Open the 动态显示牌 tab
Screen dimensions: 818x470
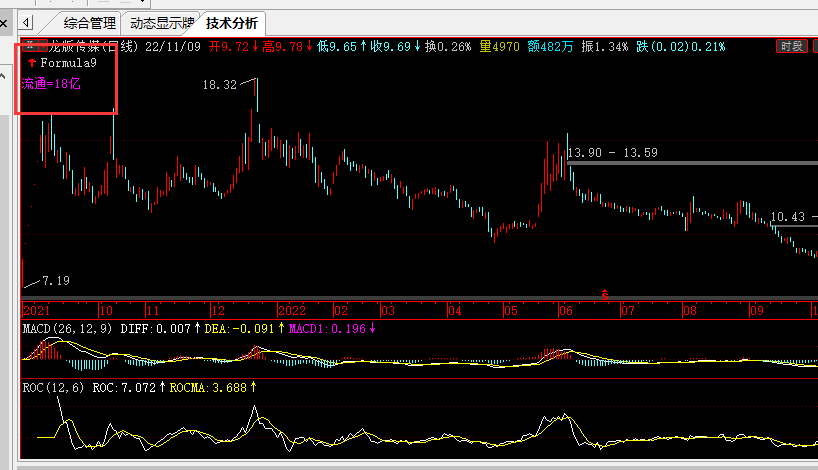point(160,23)
